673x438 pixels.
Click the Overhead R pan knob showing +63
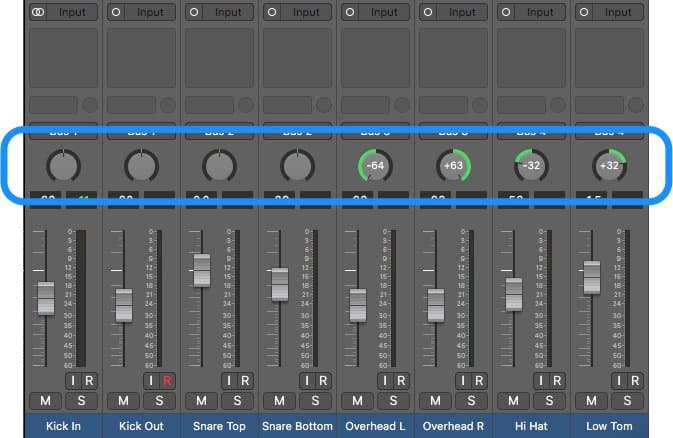coord(454,166)
